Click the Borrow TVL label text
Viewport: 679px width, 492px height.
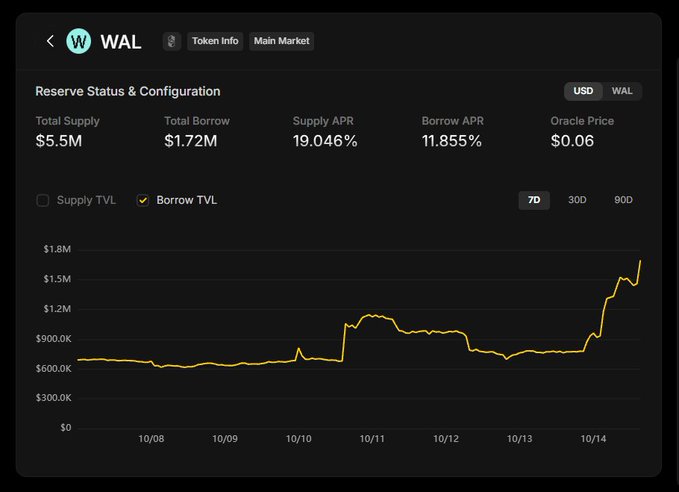(187, 200)
